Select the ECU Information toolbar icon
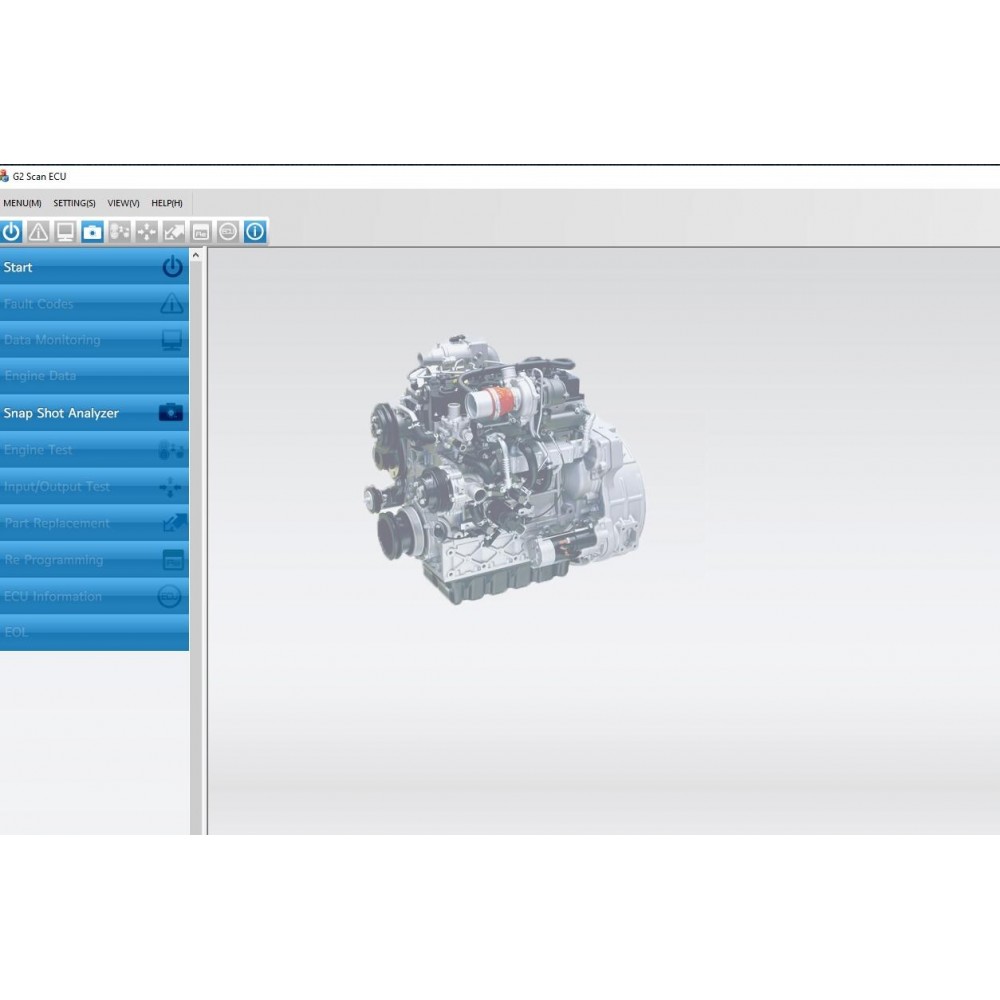The image size is (1000, 1000). pyautogui.click(x=228, y=231)
